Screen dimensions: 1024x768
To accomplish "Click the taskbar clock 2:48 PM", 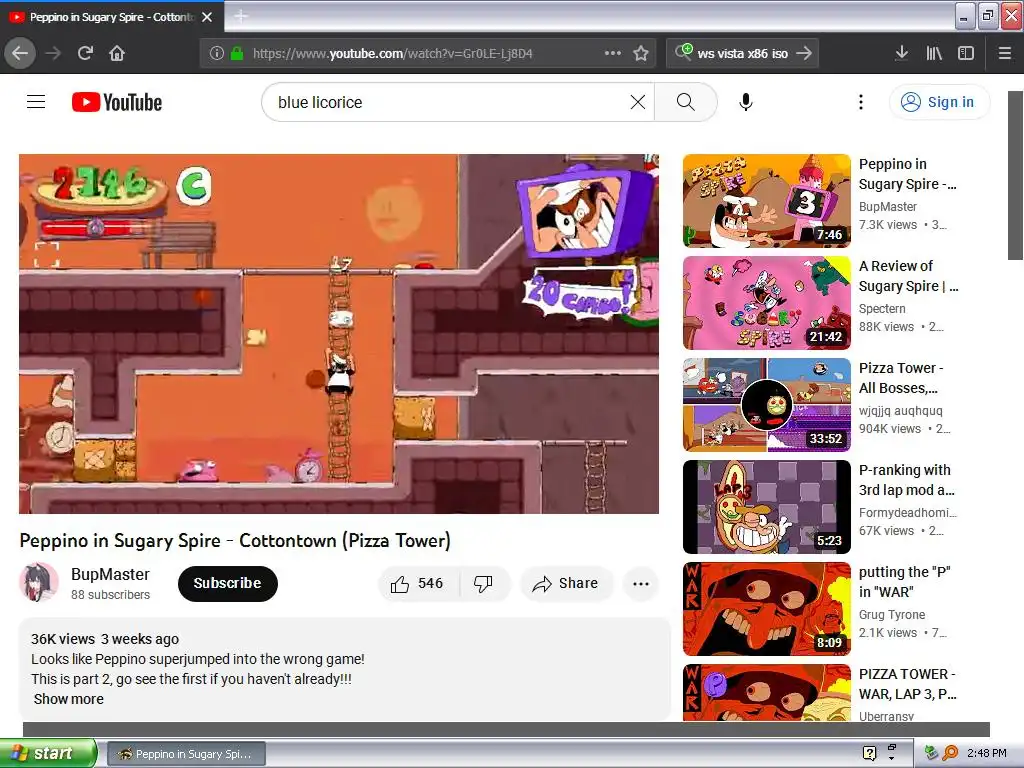I will point(987,753).
